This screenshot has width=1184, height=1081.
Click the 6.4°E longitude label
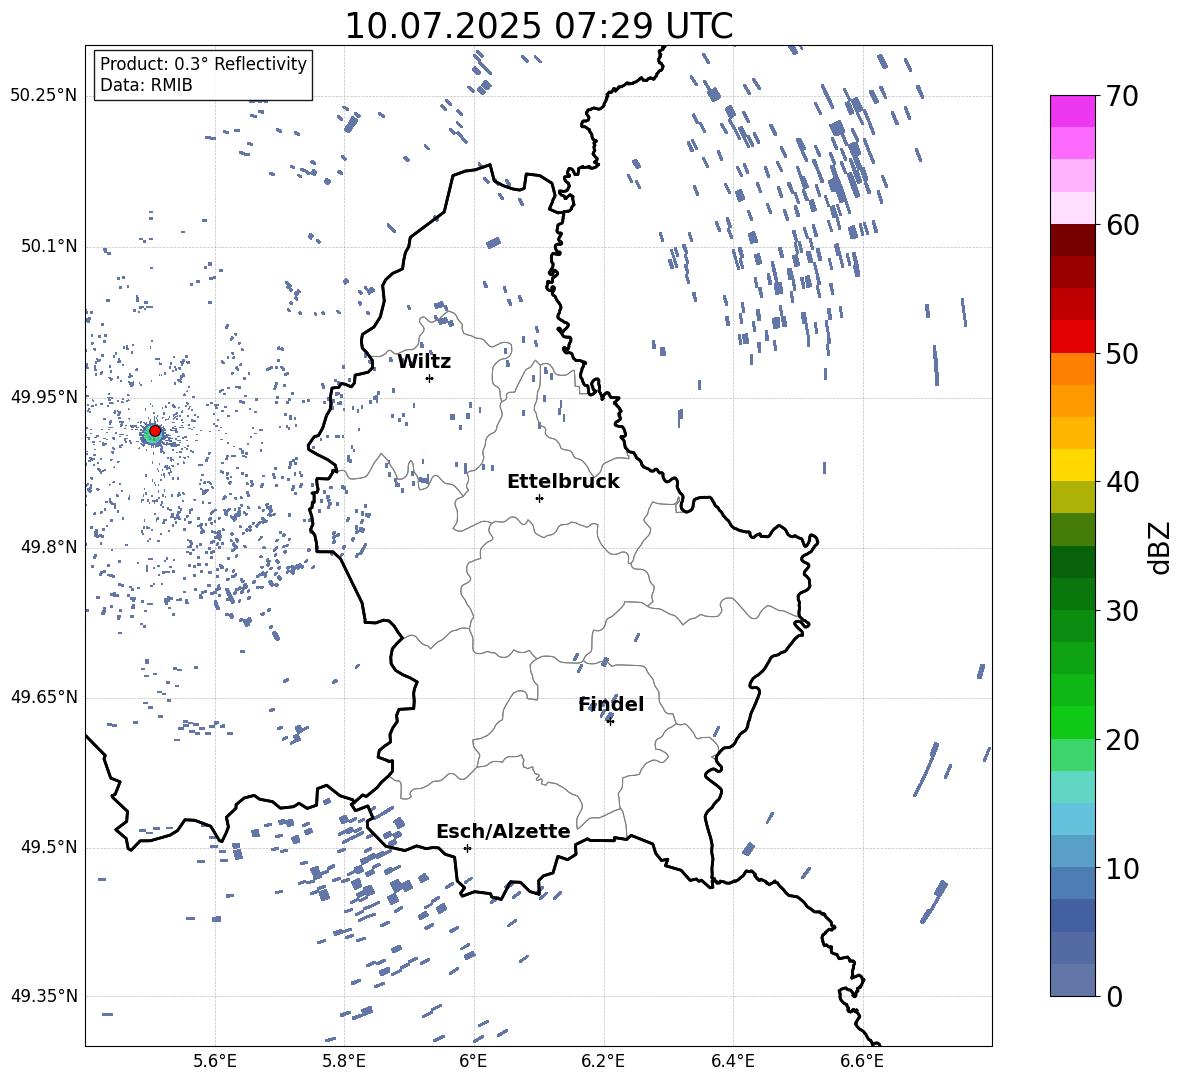(x=732, y=1061)
